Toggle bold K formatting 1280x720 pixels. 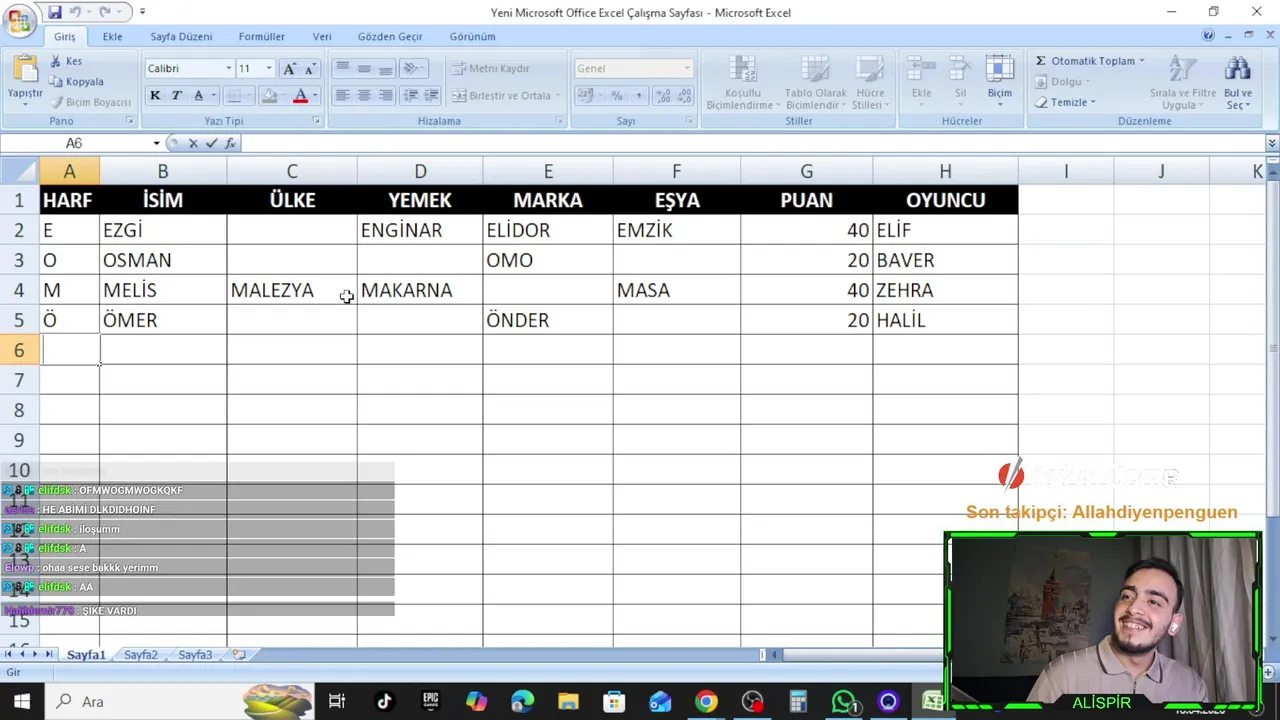tap(155, 95)
